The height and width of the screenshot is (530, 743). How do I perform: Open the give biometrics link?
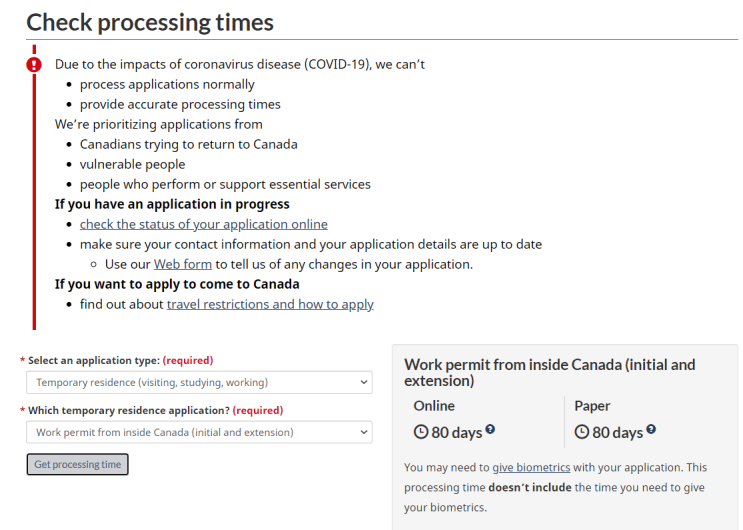531,467
